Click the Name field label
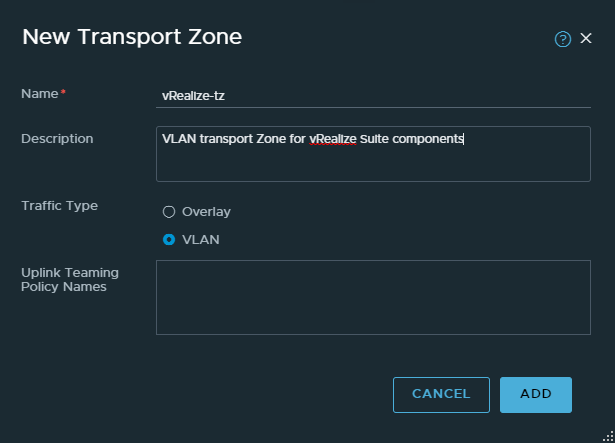Screen dimensions: 615x443 (40, 93)
